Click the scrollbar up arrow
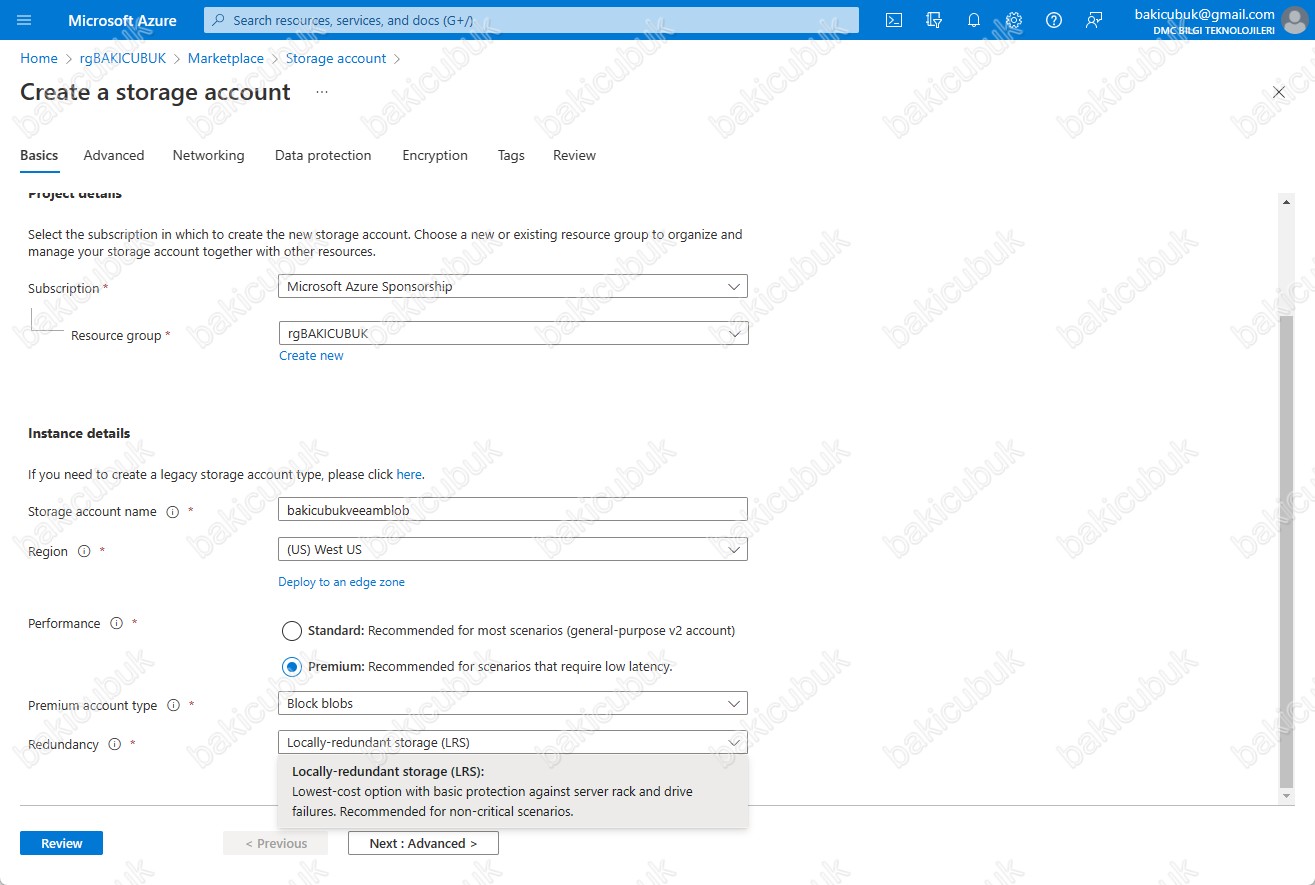The height and width of the screenshot is (885, 1315). click(1287, 202)
